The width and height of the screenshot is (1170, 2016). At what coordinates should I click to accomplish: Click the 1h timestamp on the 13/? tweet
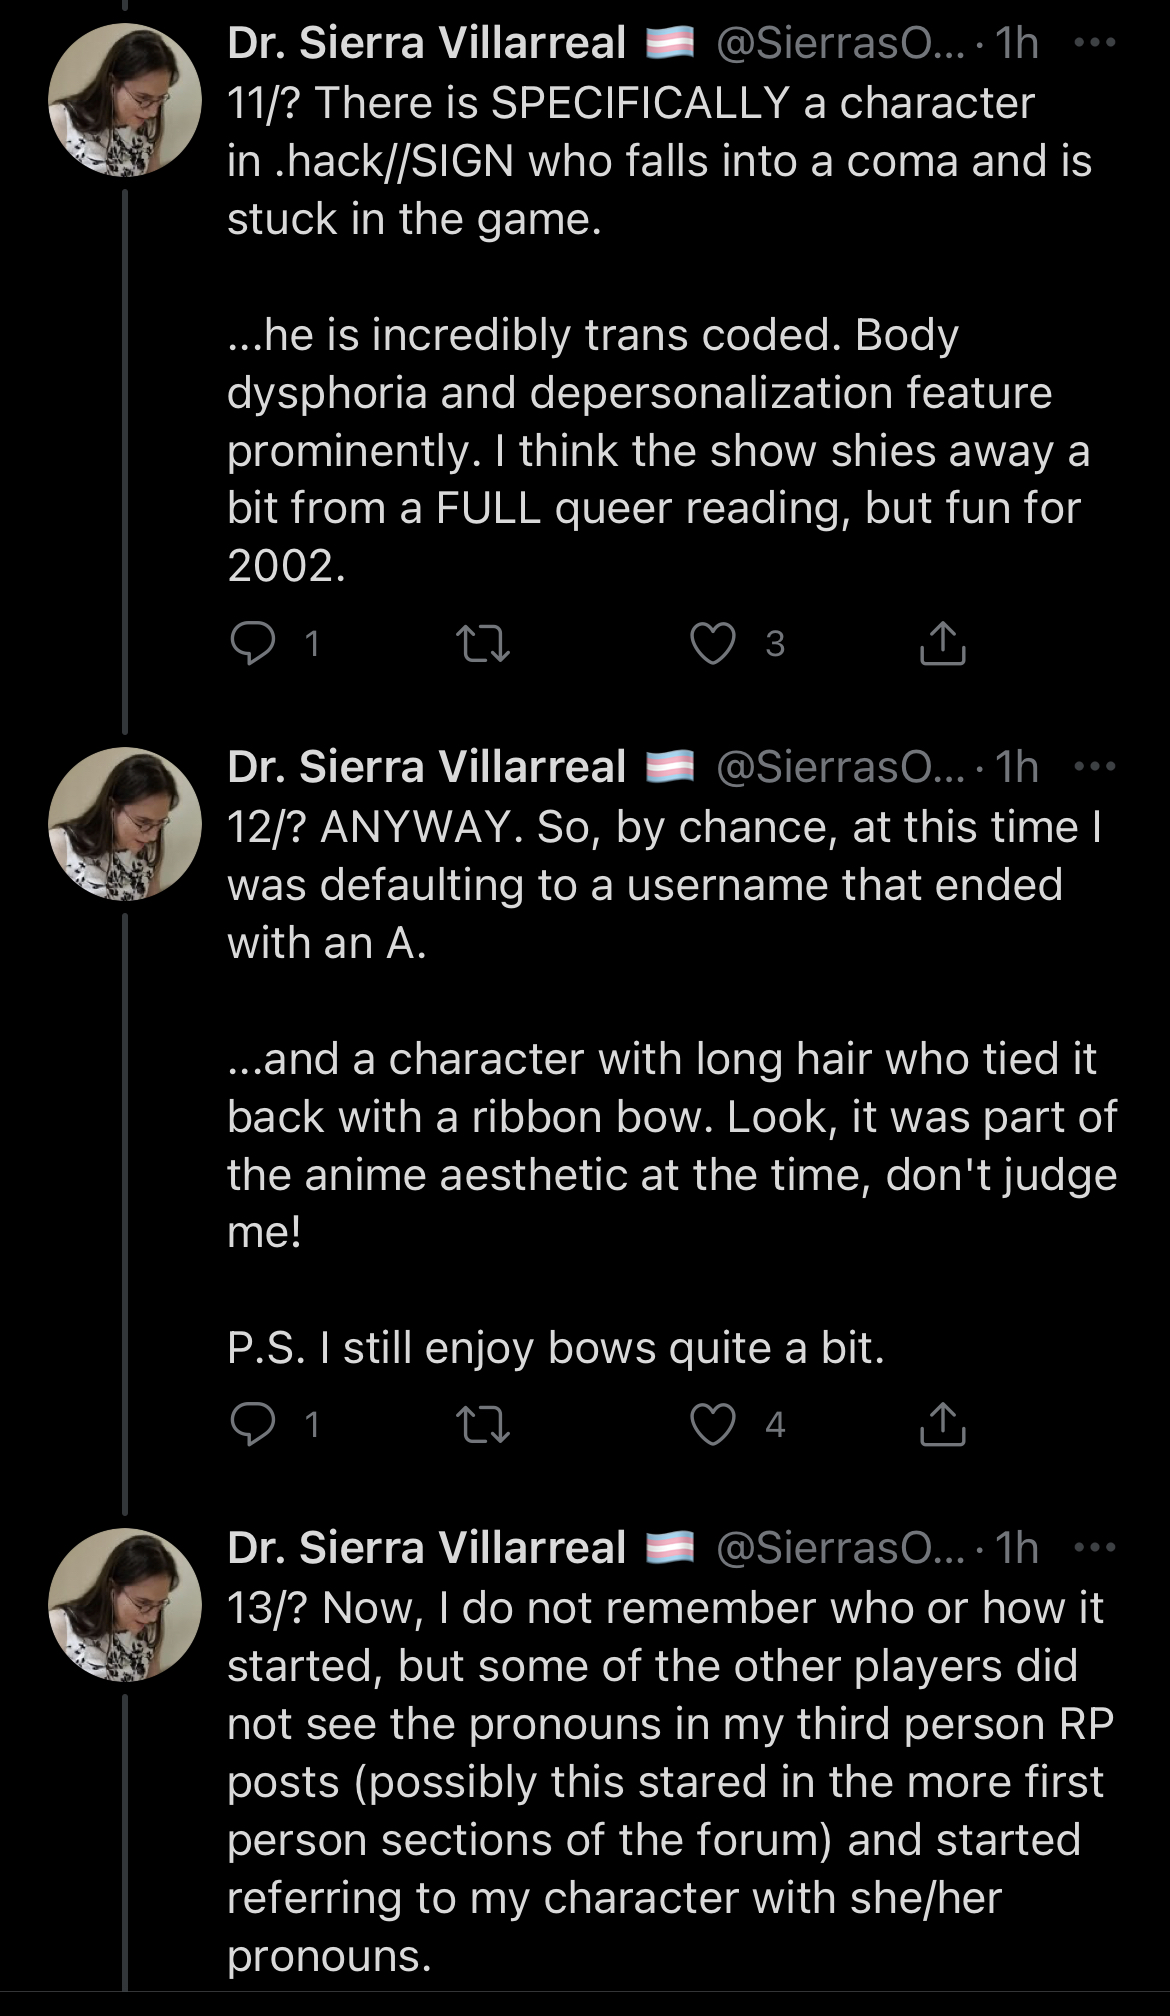pyautogui.click(x=1017, y=1548)
